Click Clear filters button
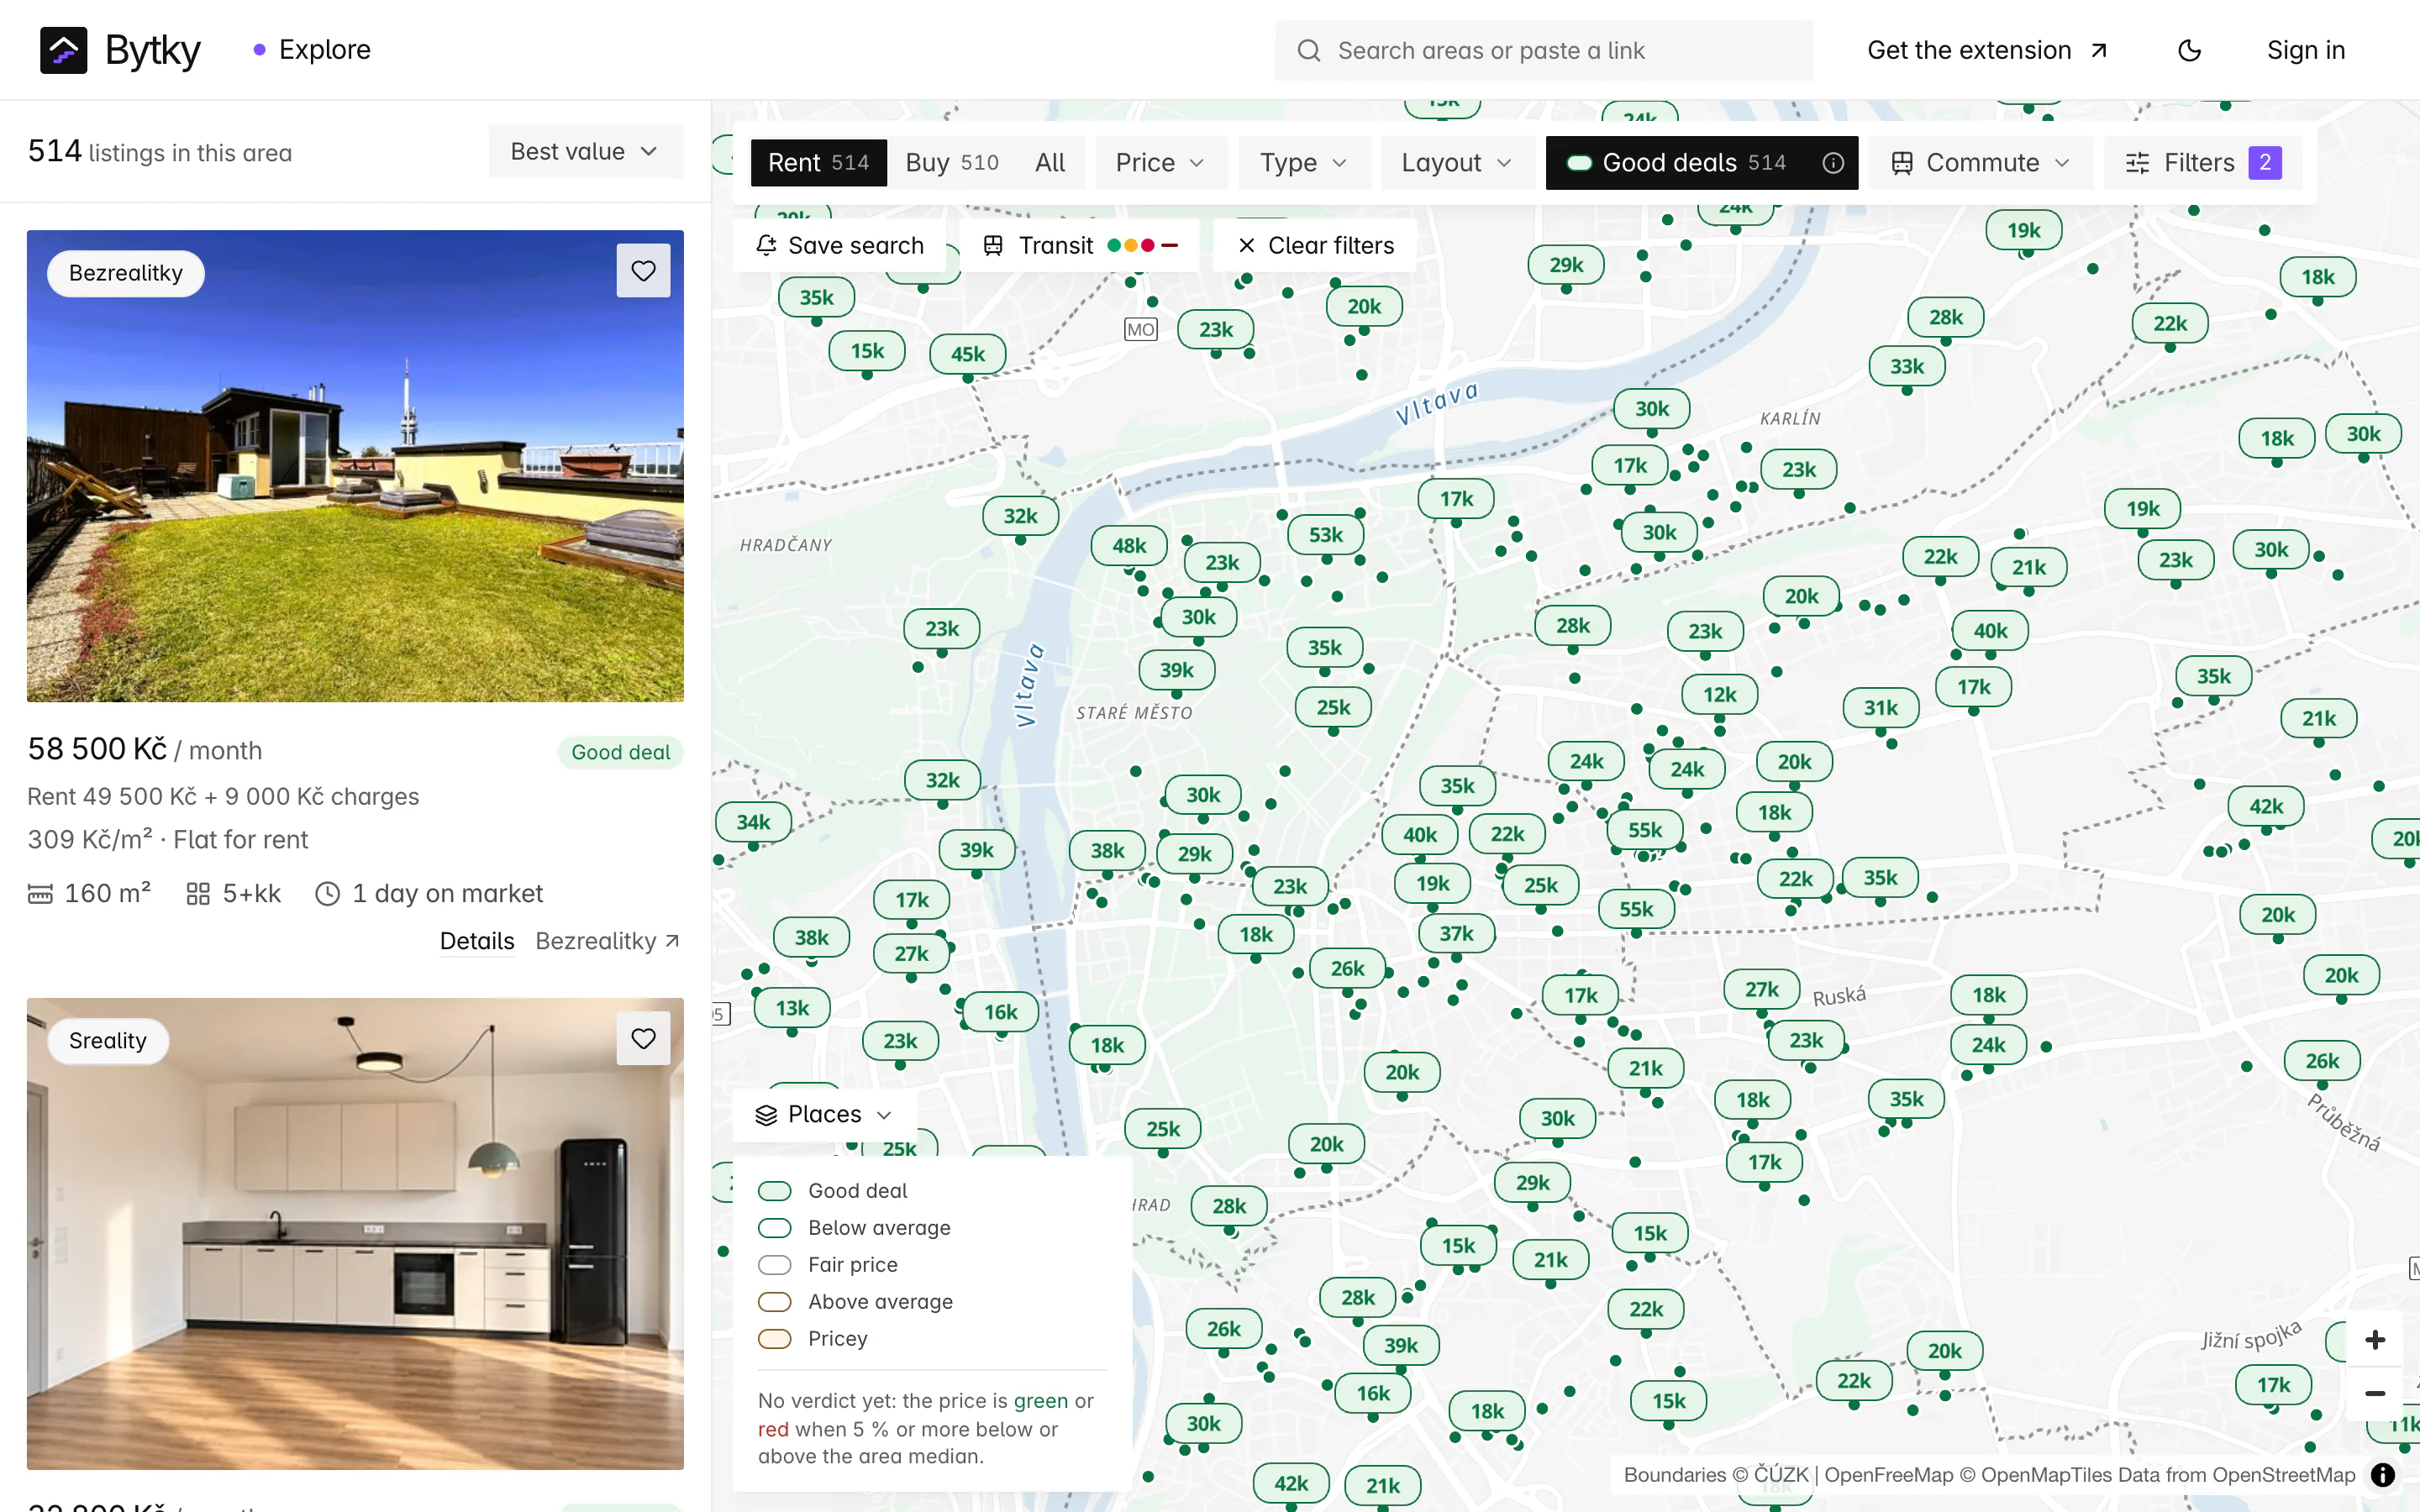Screen dimensions: 2420x1512 [x=1315, y=245]
